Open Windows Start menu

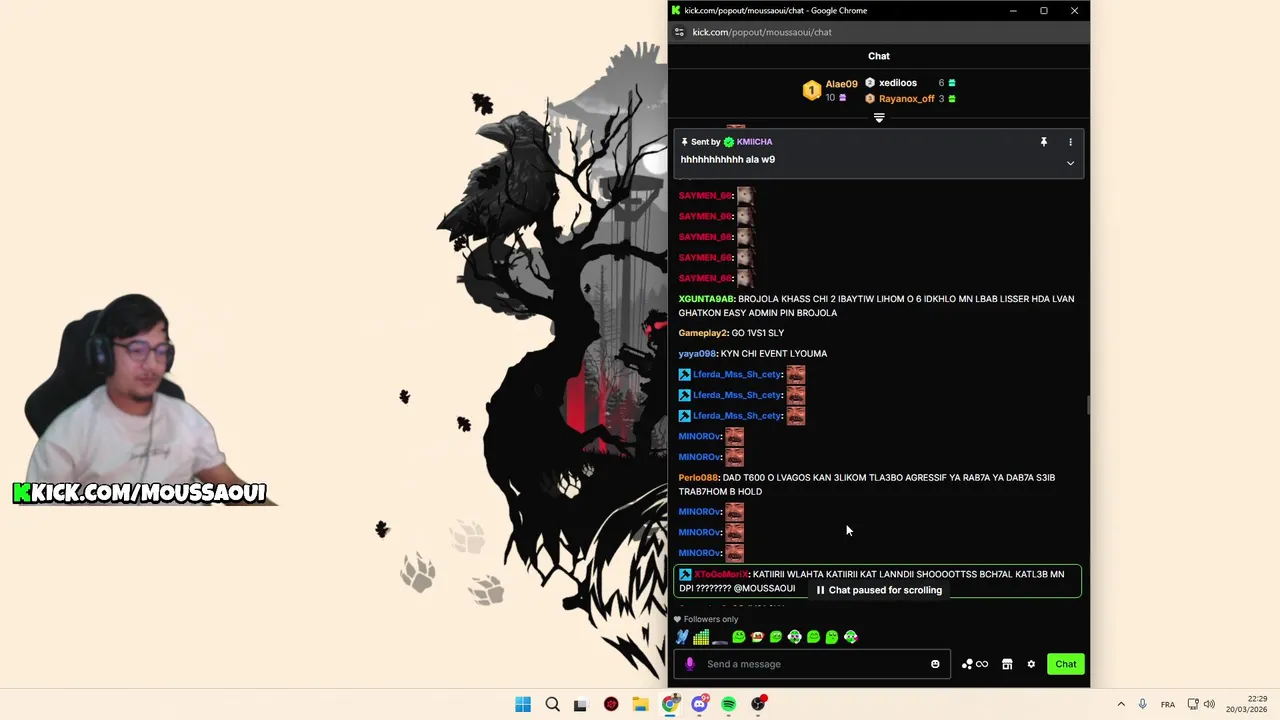click(523, 704)
